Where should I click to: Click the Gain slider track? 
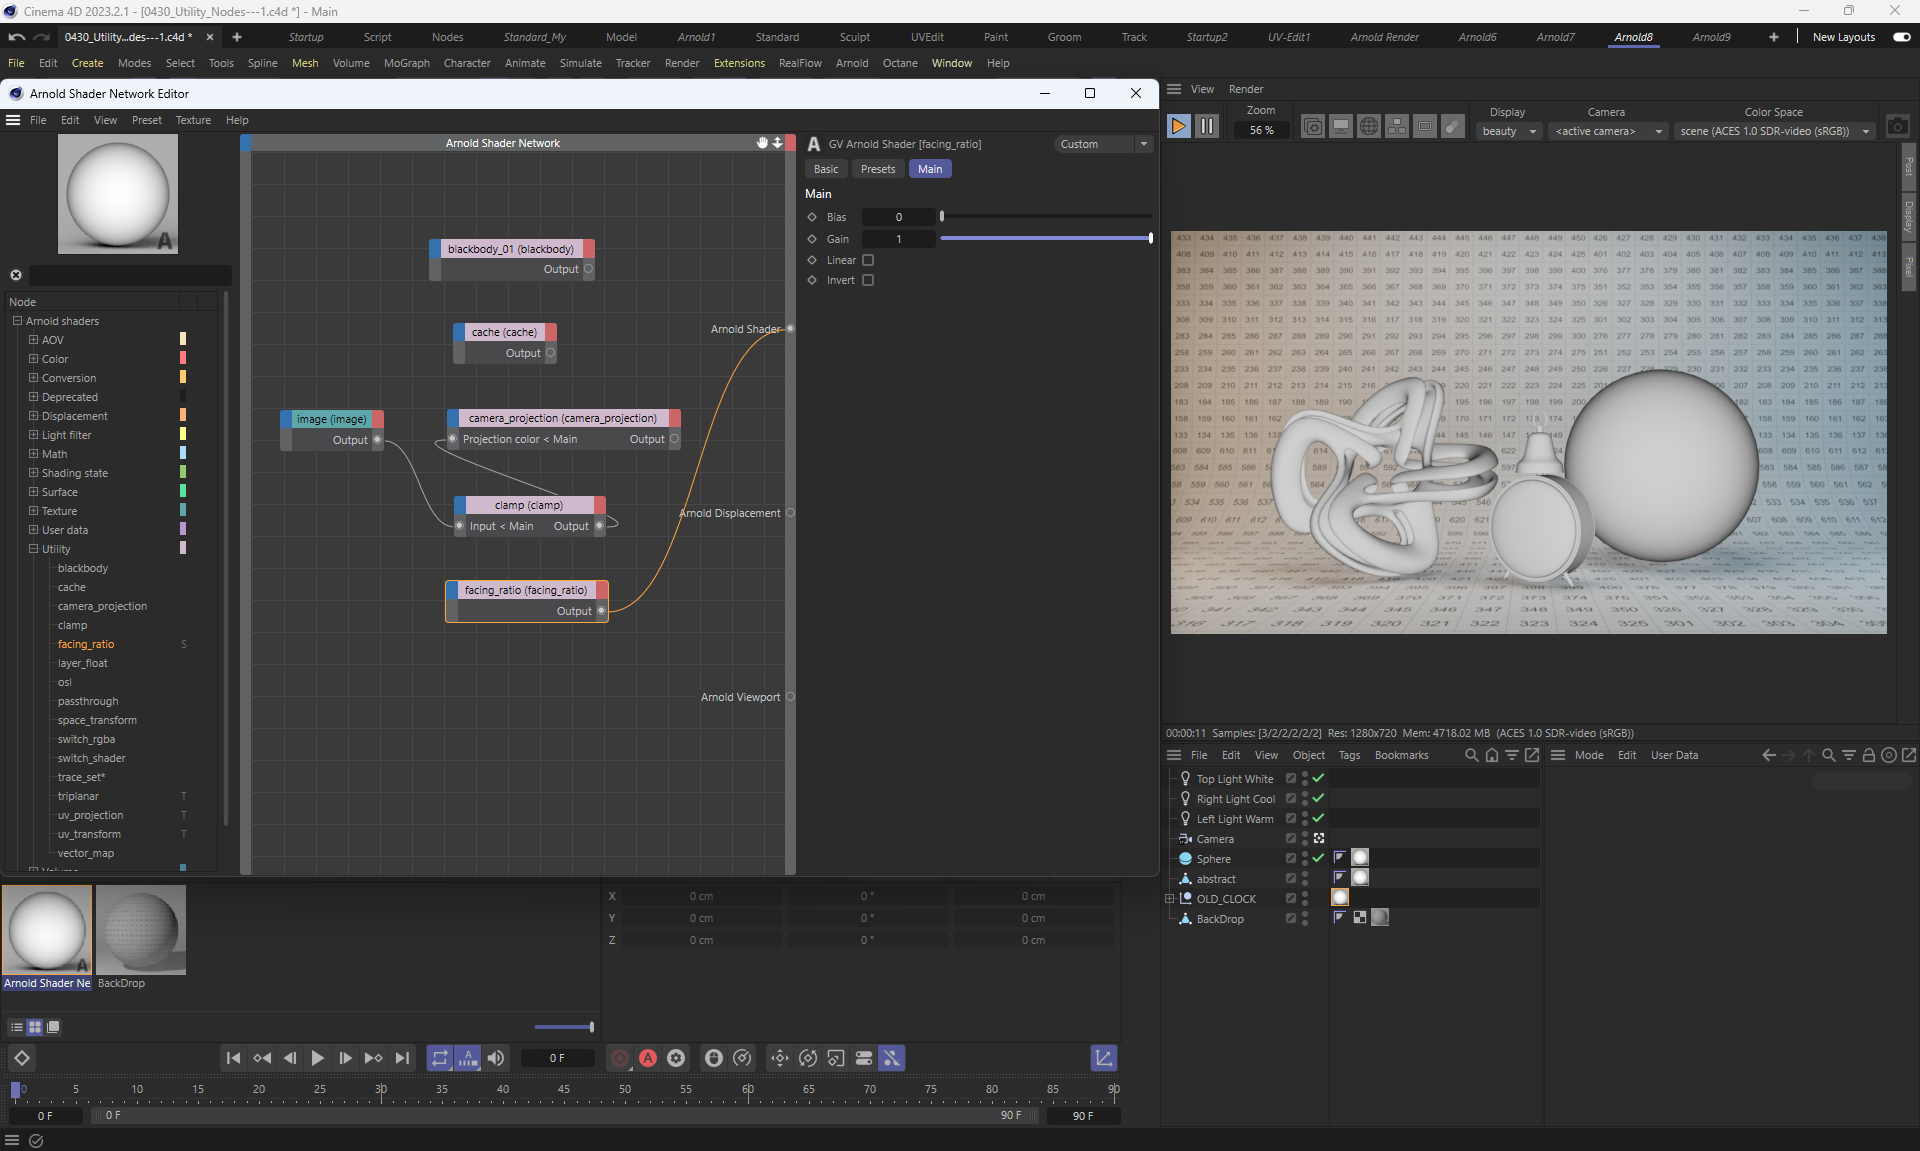1045,238
